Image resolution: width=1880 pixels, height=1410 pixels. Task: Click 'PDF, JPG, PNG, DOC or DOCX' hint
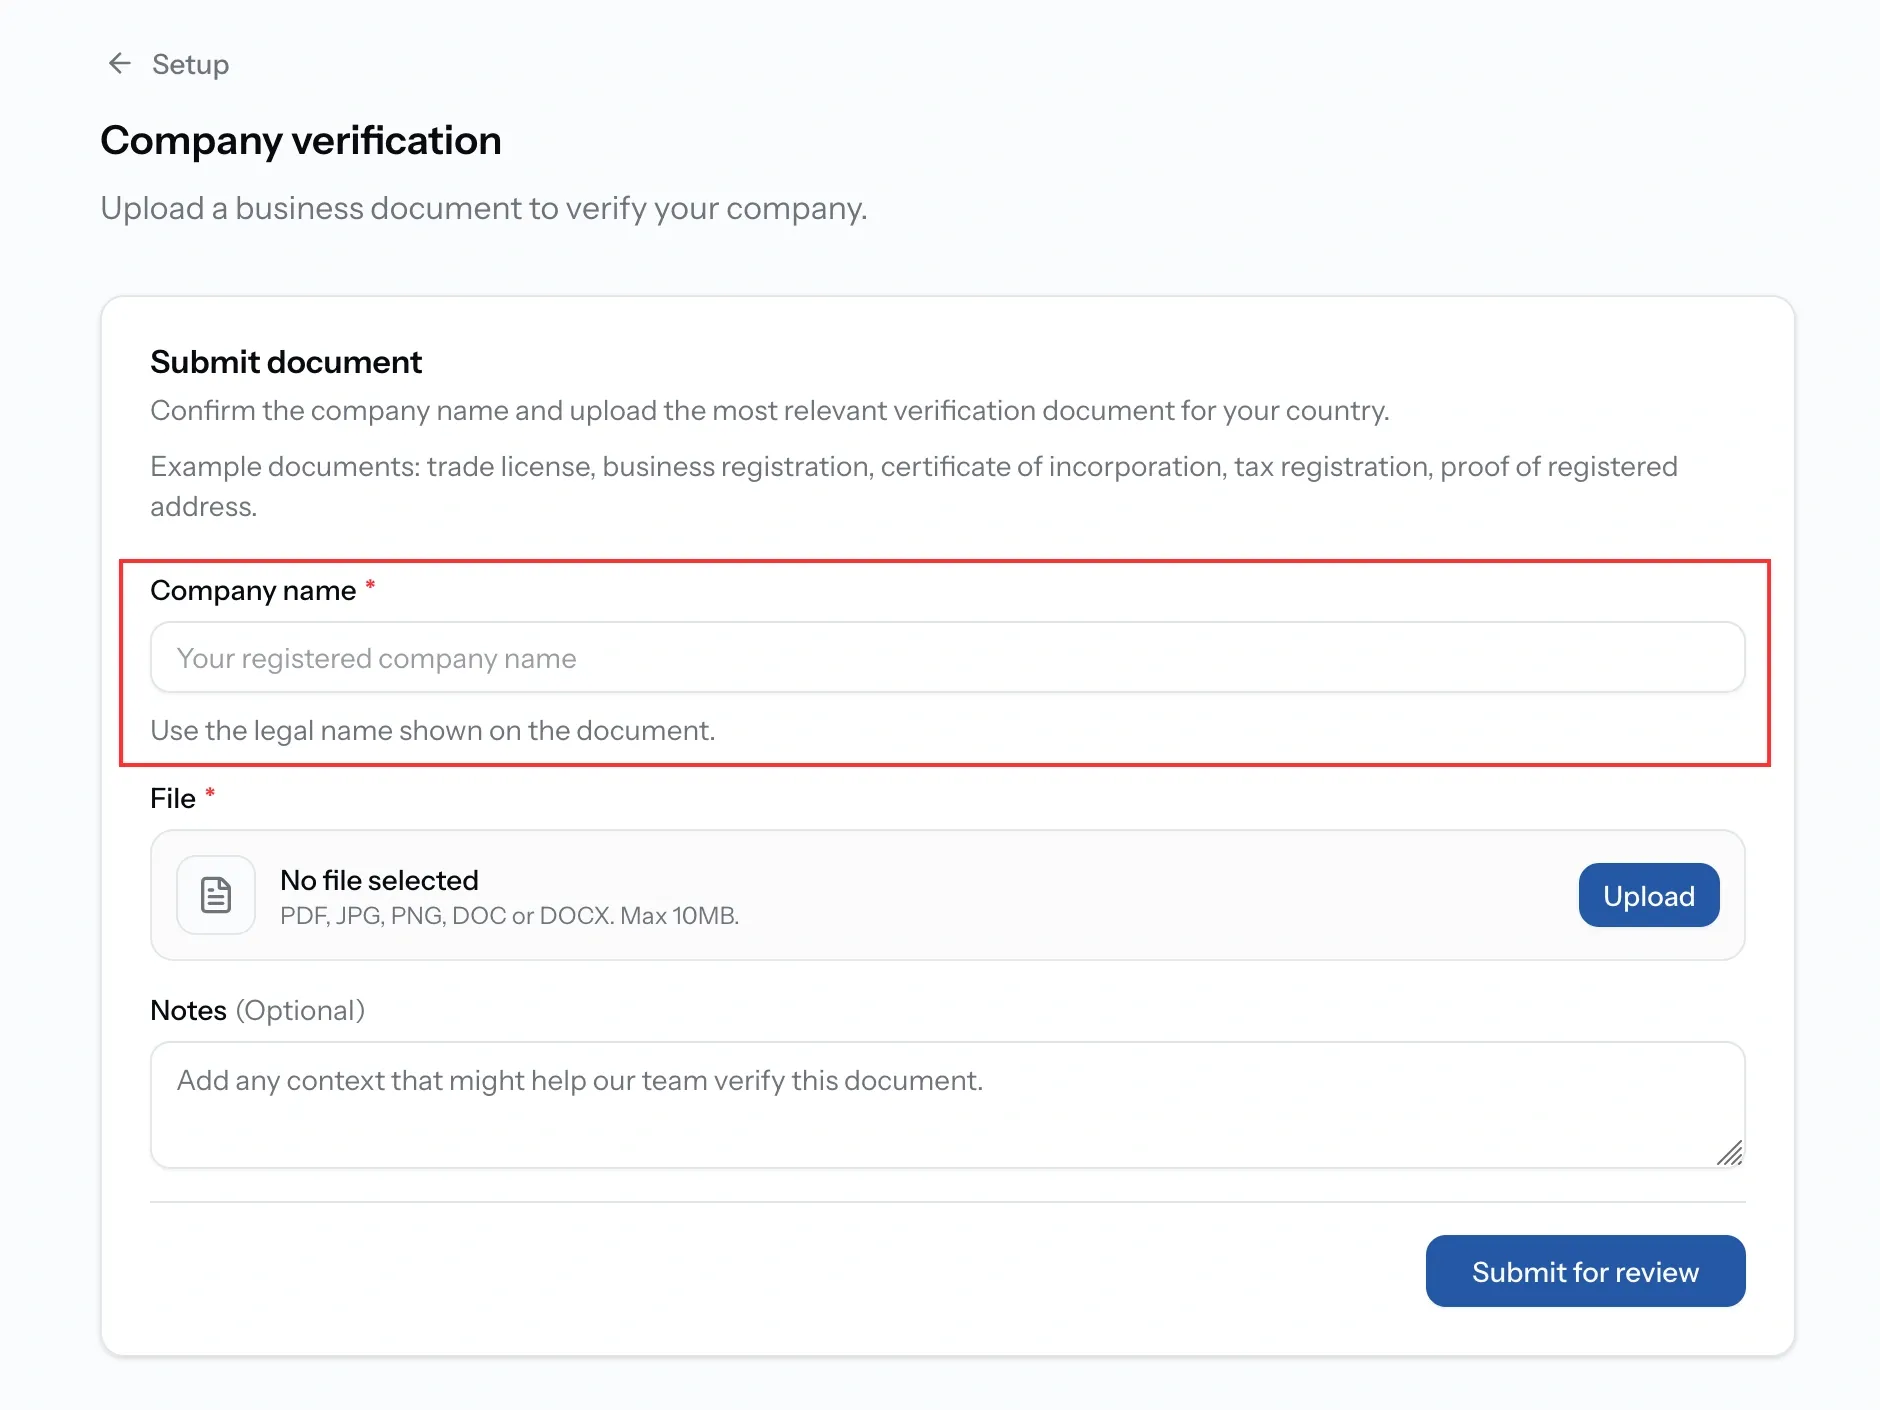pyautogui.click(x=509, y=915)
